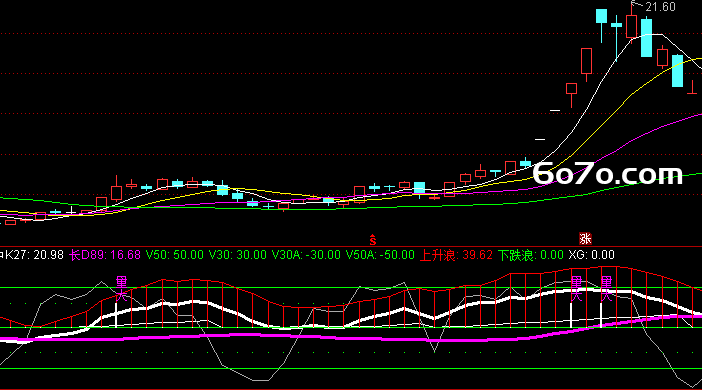702x390 pixels.
Task: Click the red S marker icon
Action: click(372, 240)
